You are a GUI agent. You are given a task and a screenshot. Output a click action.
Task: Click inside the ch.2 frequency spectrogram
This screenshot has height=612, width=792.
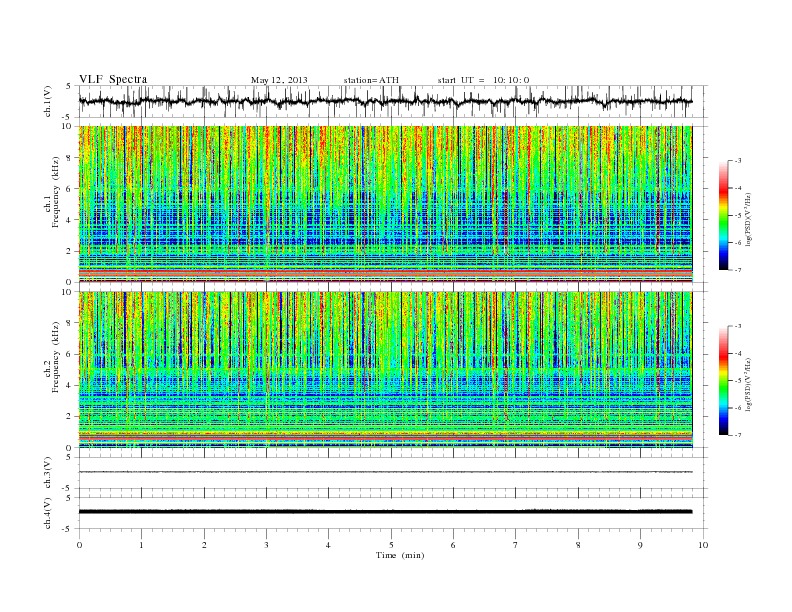[x=386, y=370]
